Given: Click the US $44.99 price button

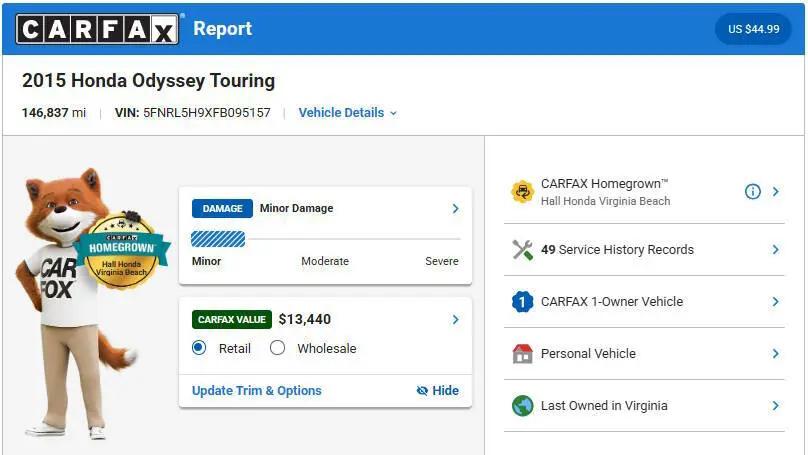Looking at the screenshot, I should click(753, 29).
